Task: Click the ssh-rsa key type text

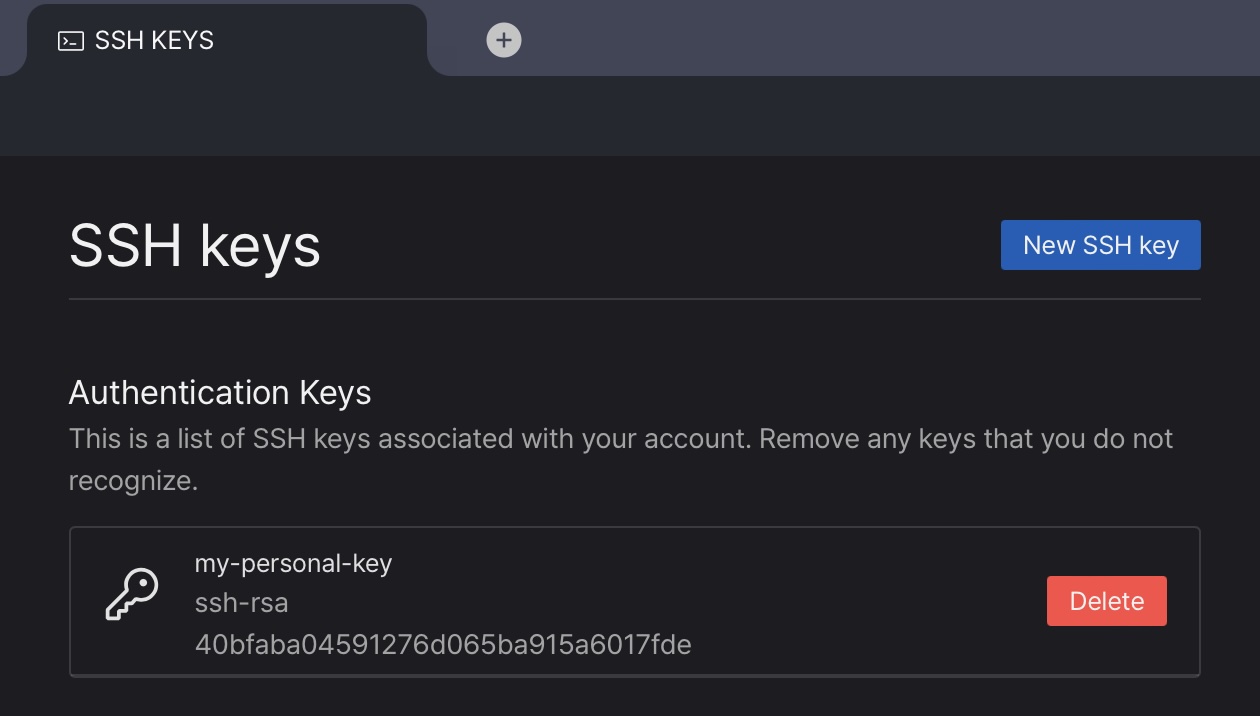Action: pyautogui.click(x=242, y=603)
